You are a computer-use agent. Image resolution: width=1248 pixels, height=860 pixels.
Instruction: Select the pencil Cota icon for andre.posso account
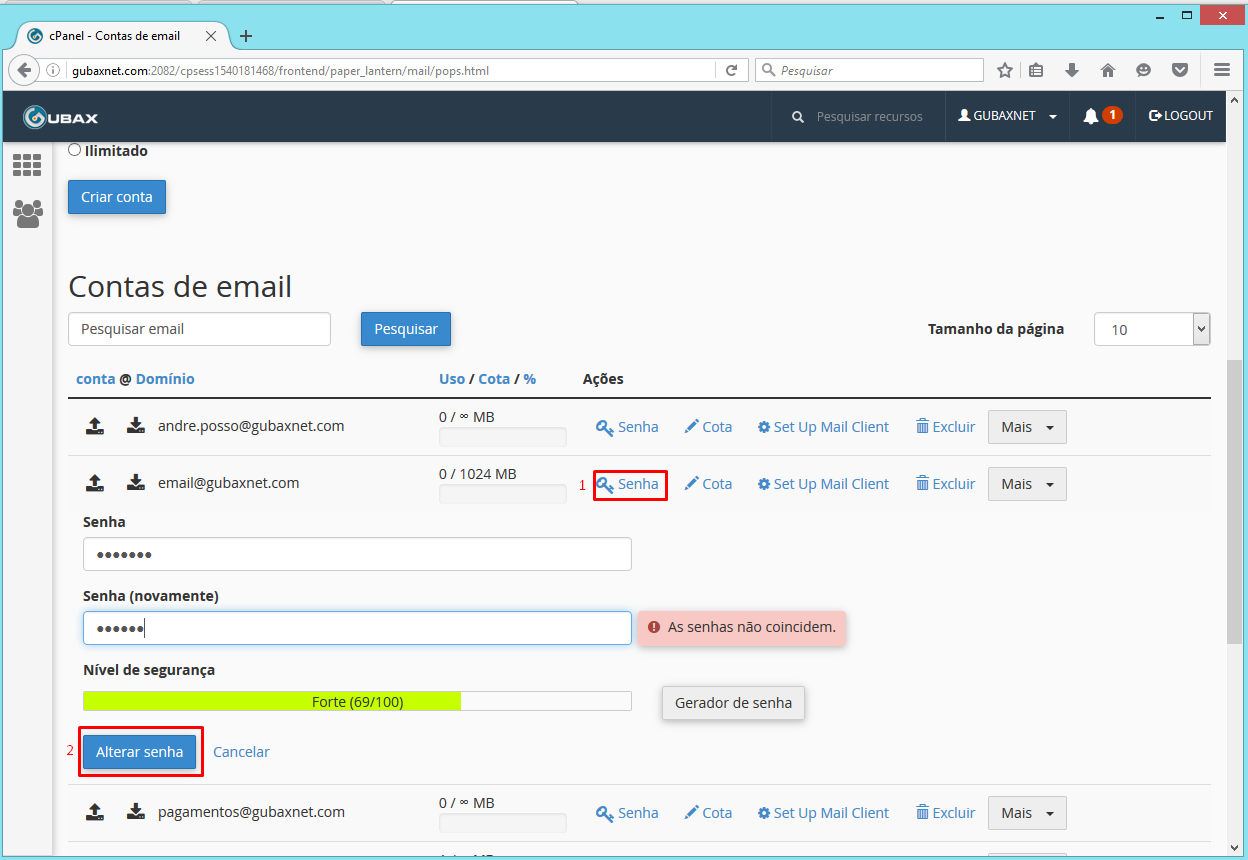(x=708, y=426)
